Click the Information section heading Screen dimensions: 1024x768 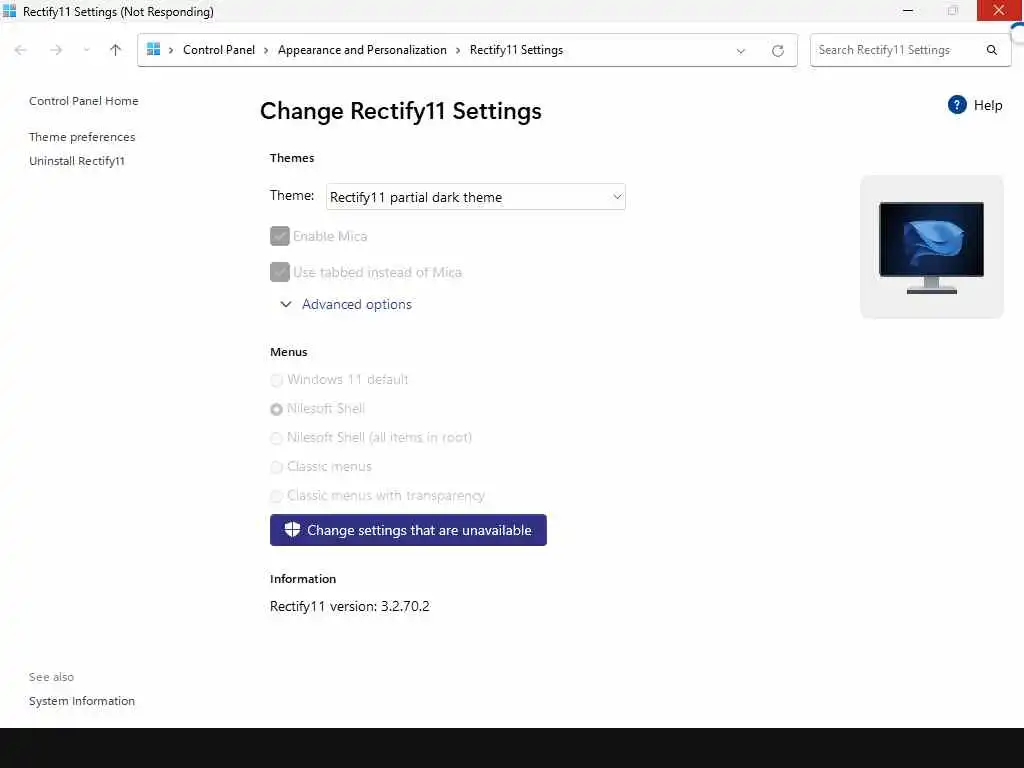click(x=303, y=579)
